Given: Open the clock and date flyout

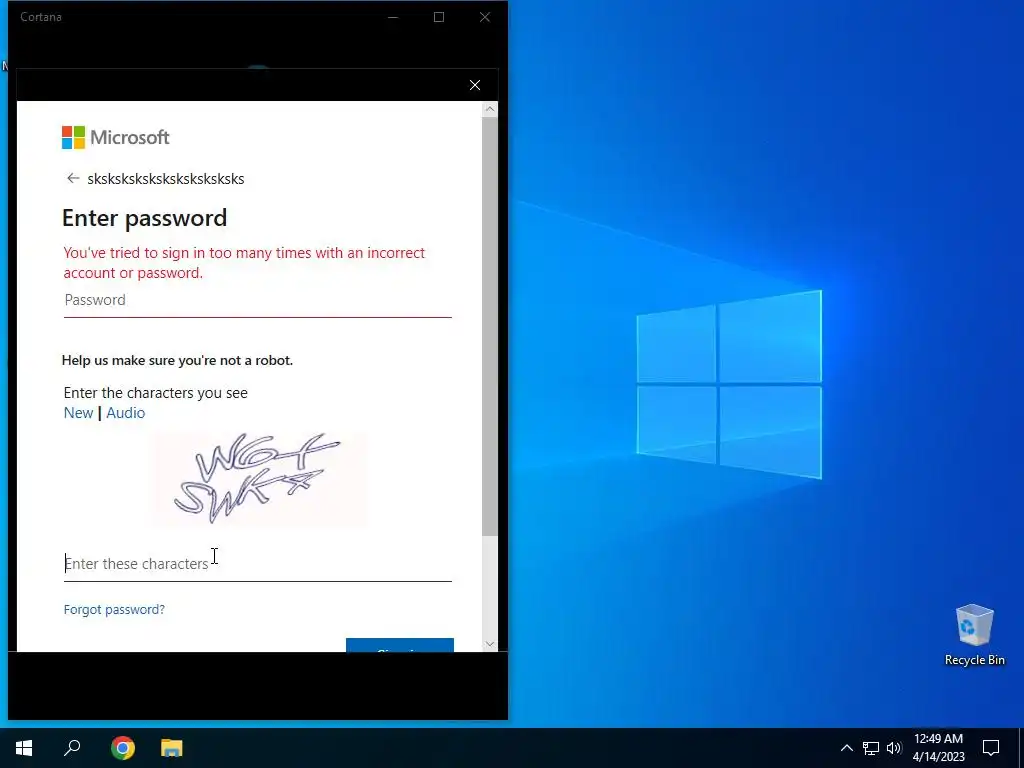Looking at the screenshot, I should [x=938, y=748].
